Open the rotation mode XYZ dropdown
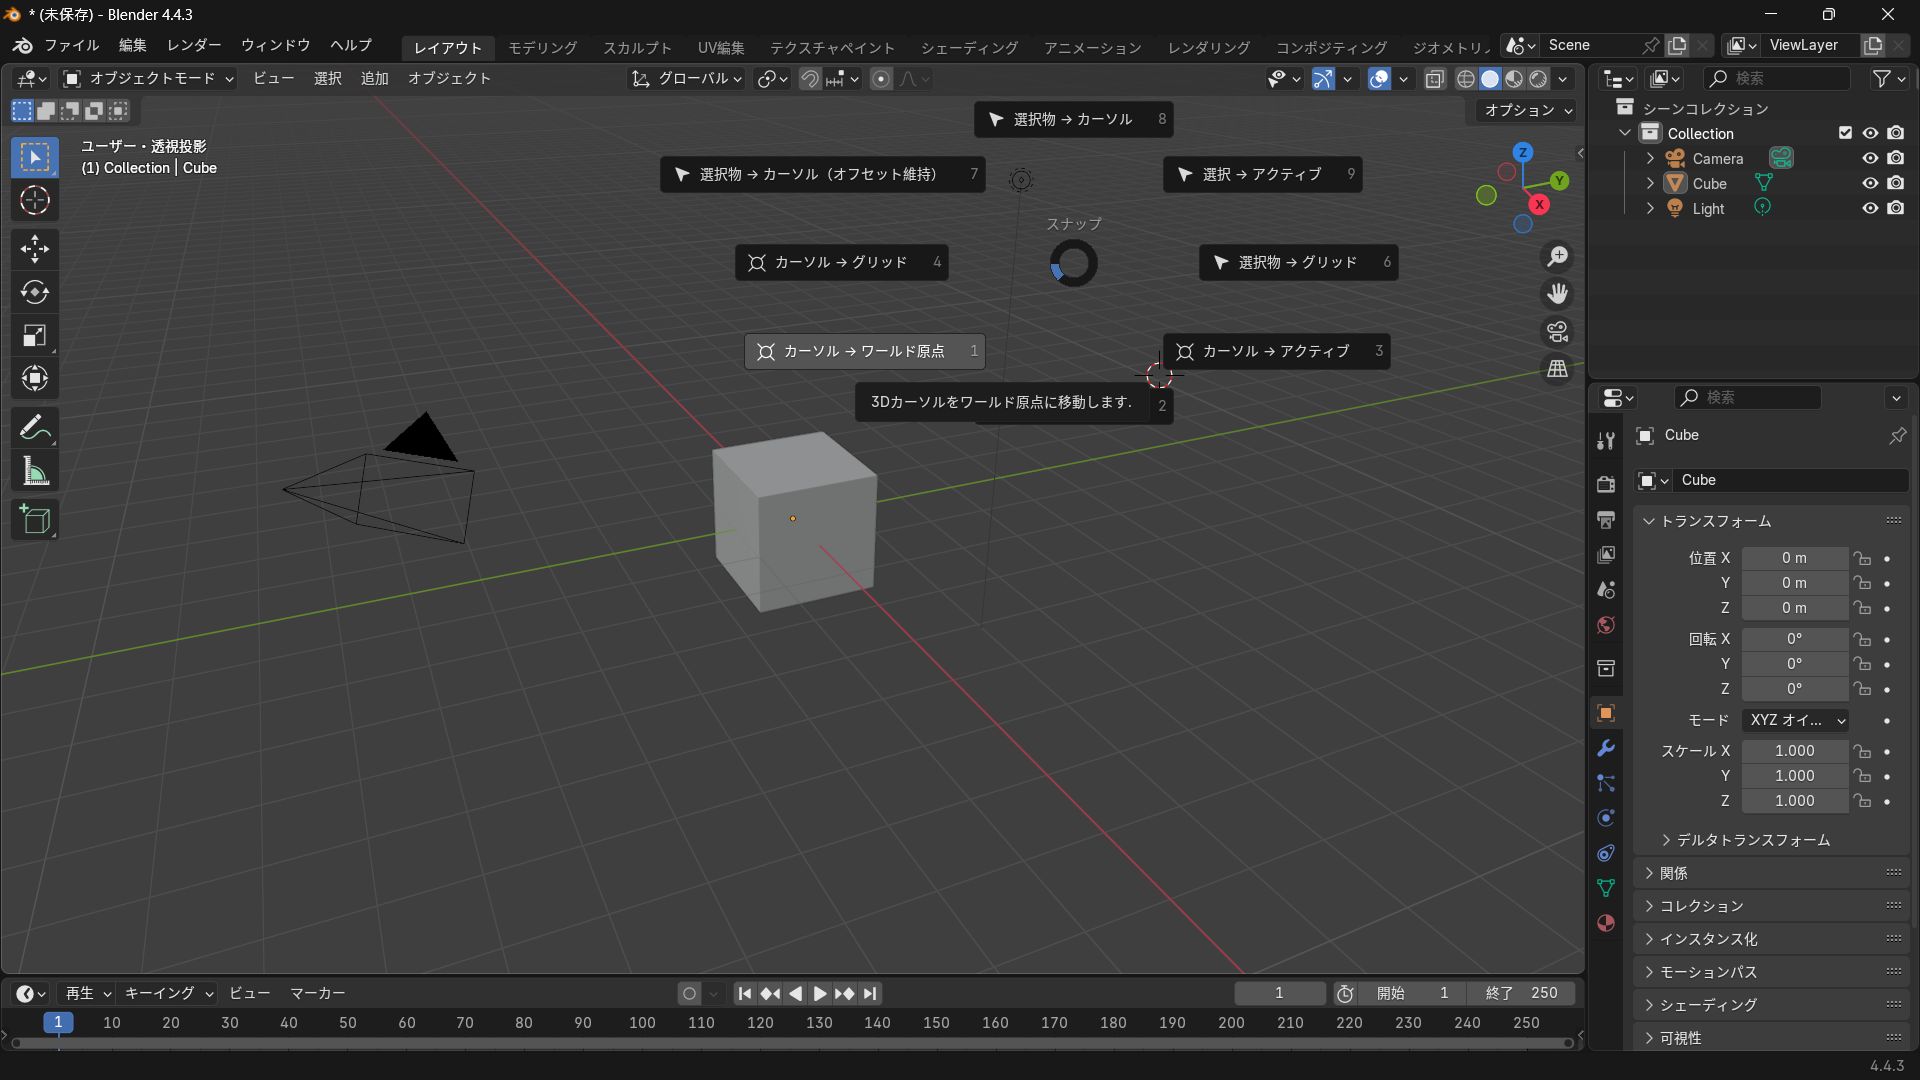Screen dimensions: 1920x1080 1796,720
